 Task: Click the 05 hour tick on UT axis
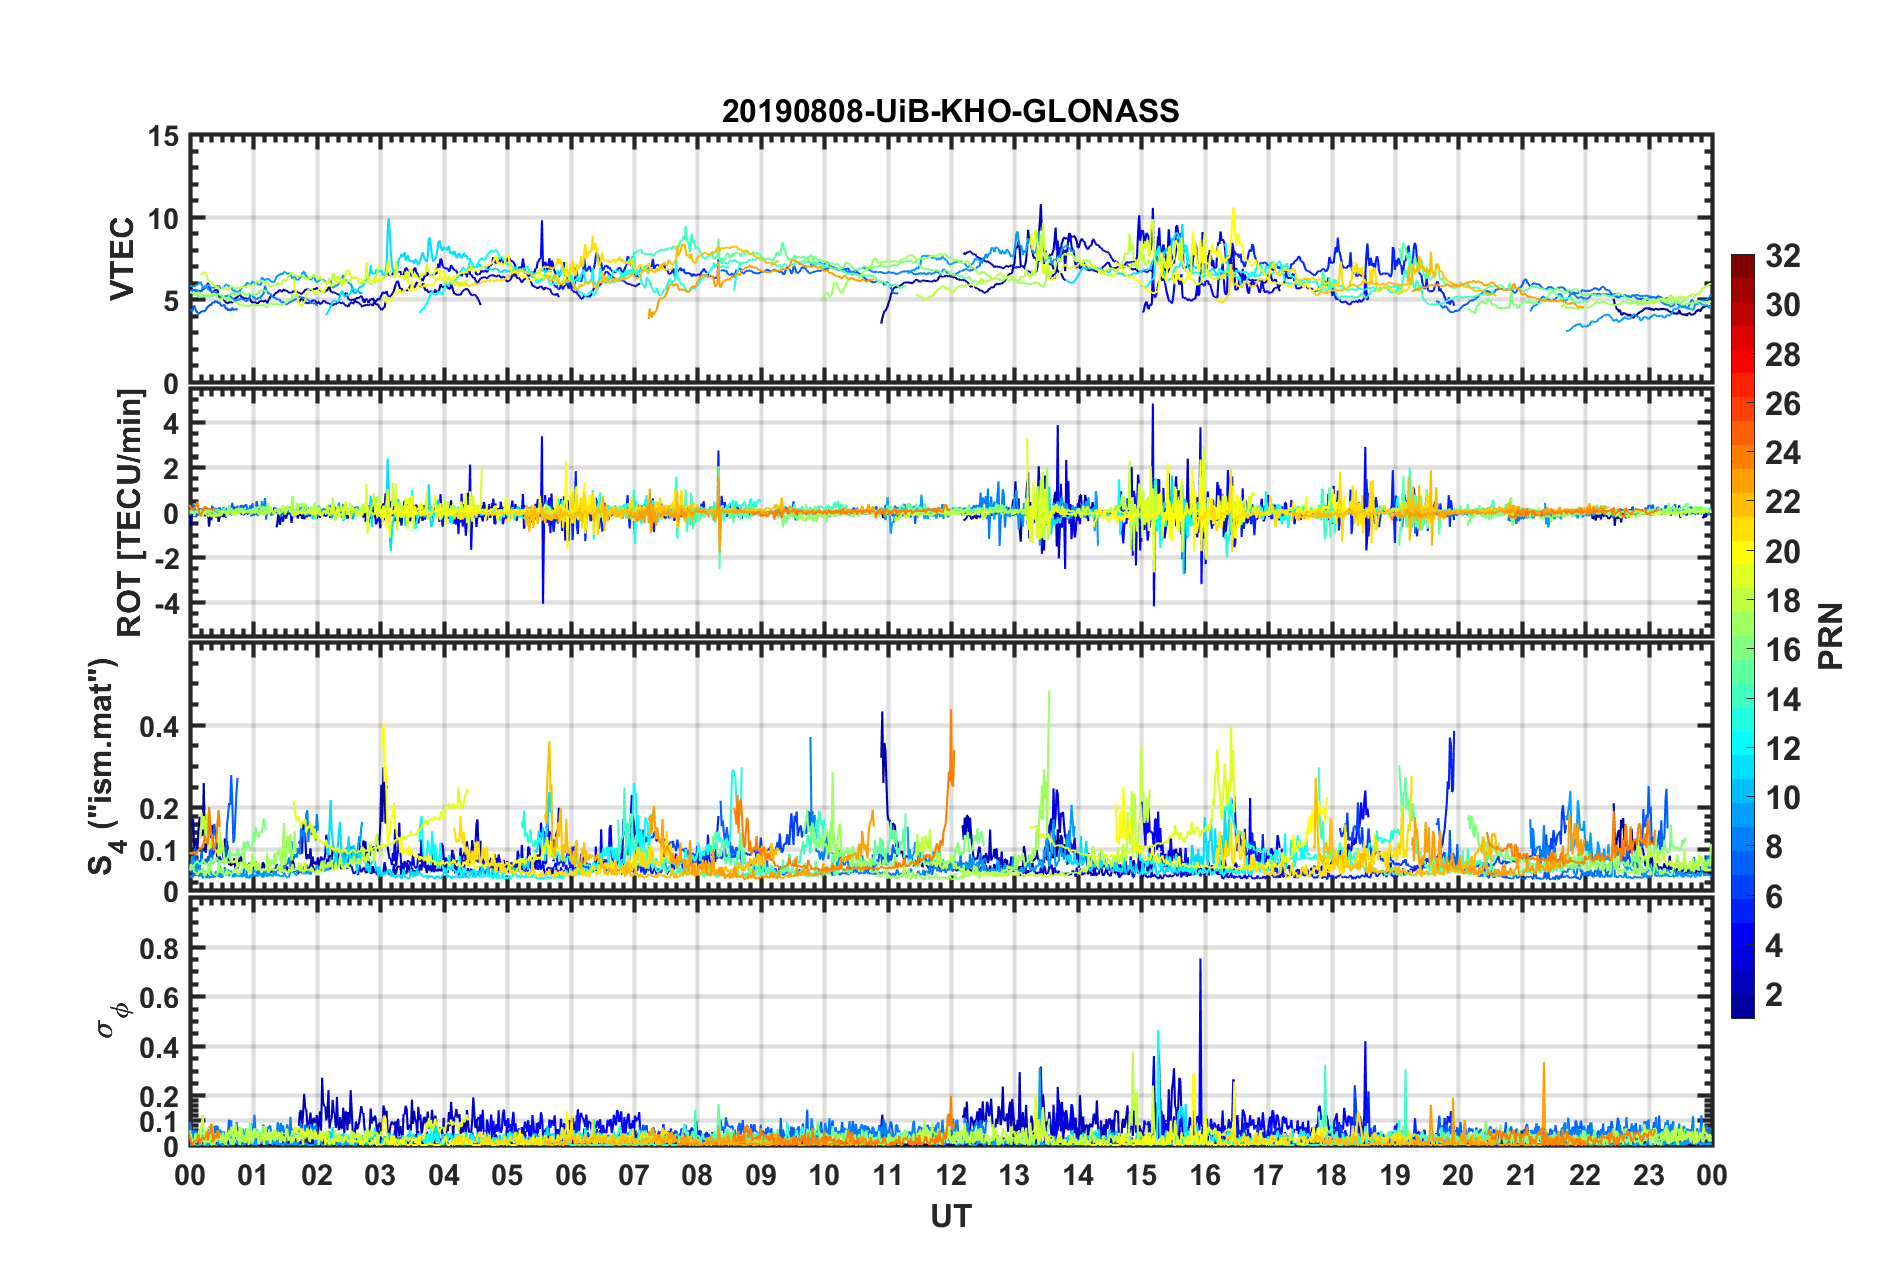pos(507,1175)
